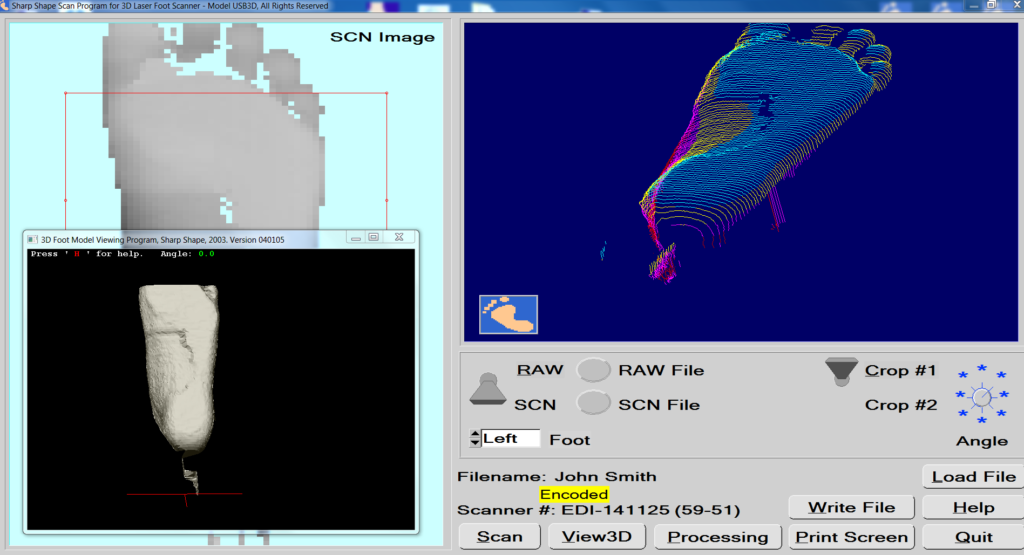
Task: Load a scan with Load File
Action: (972, 477)
